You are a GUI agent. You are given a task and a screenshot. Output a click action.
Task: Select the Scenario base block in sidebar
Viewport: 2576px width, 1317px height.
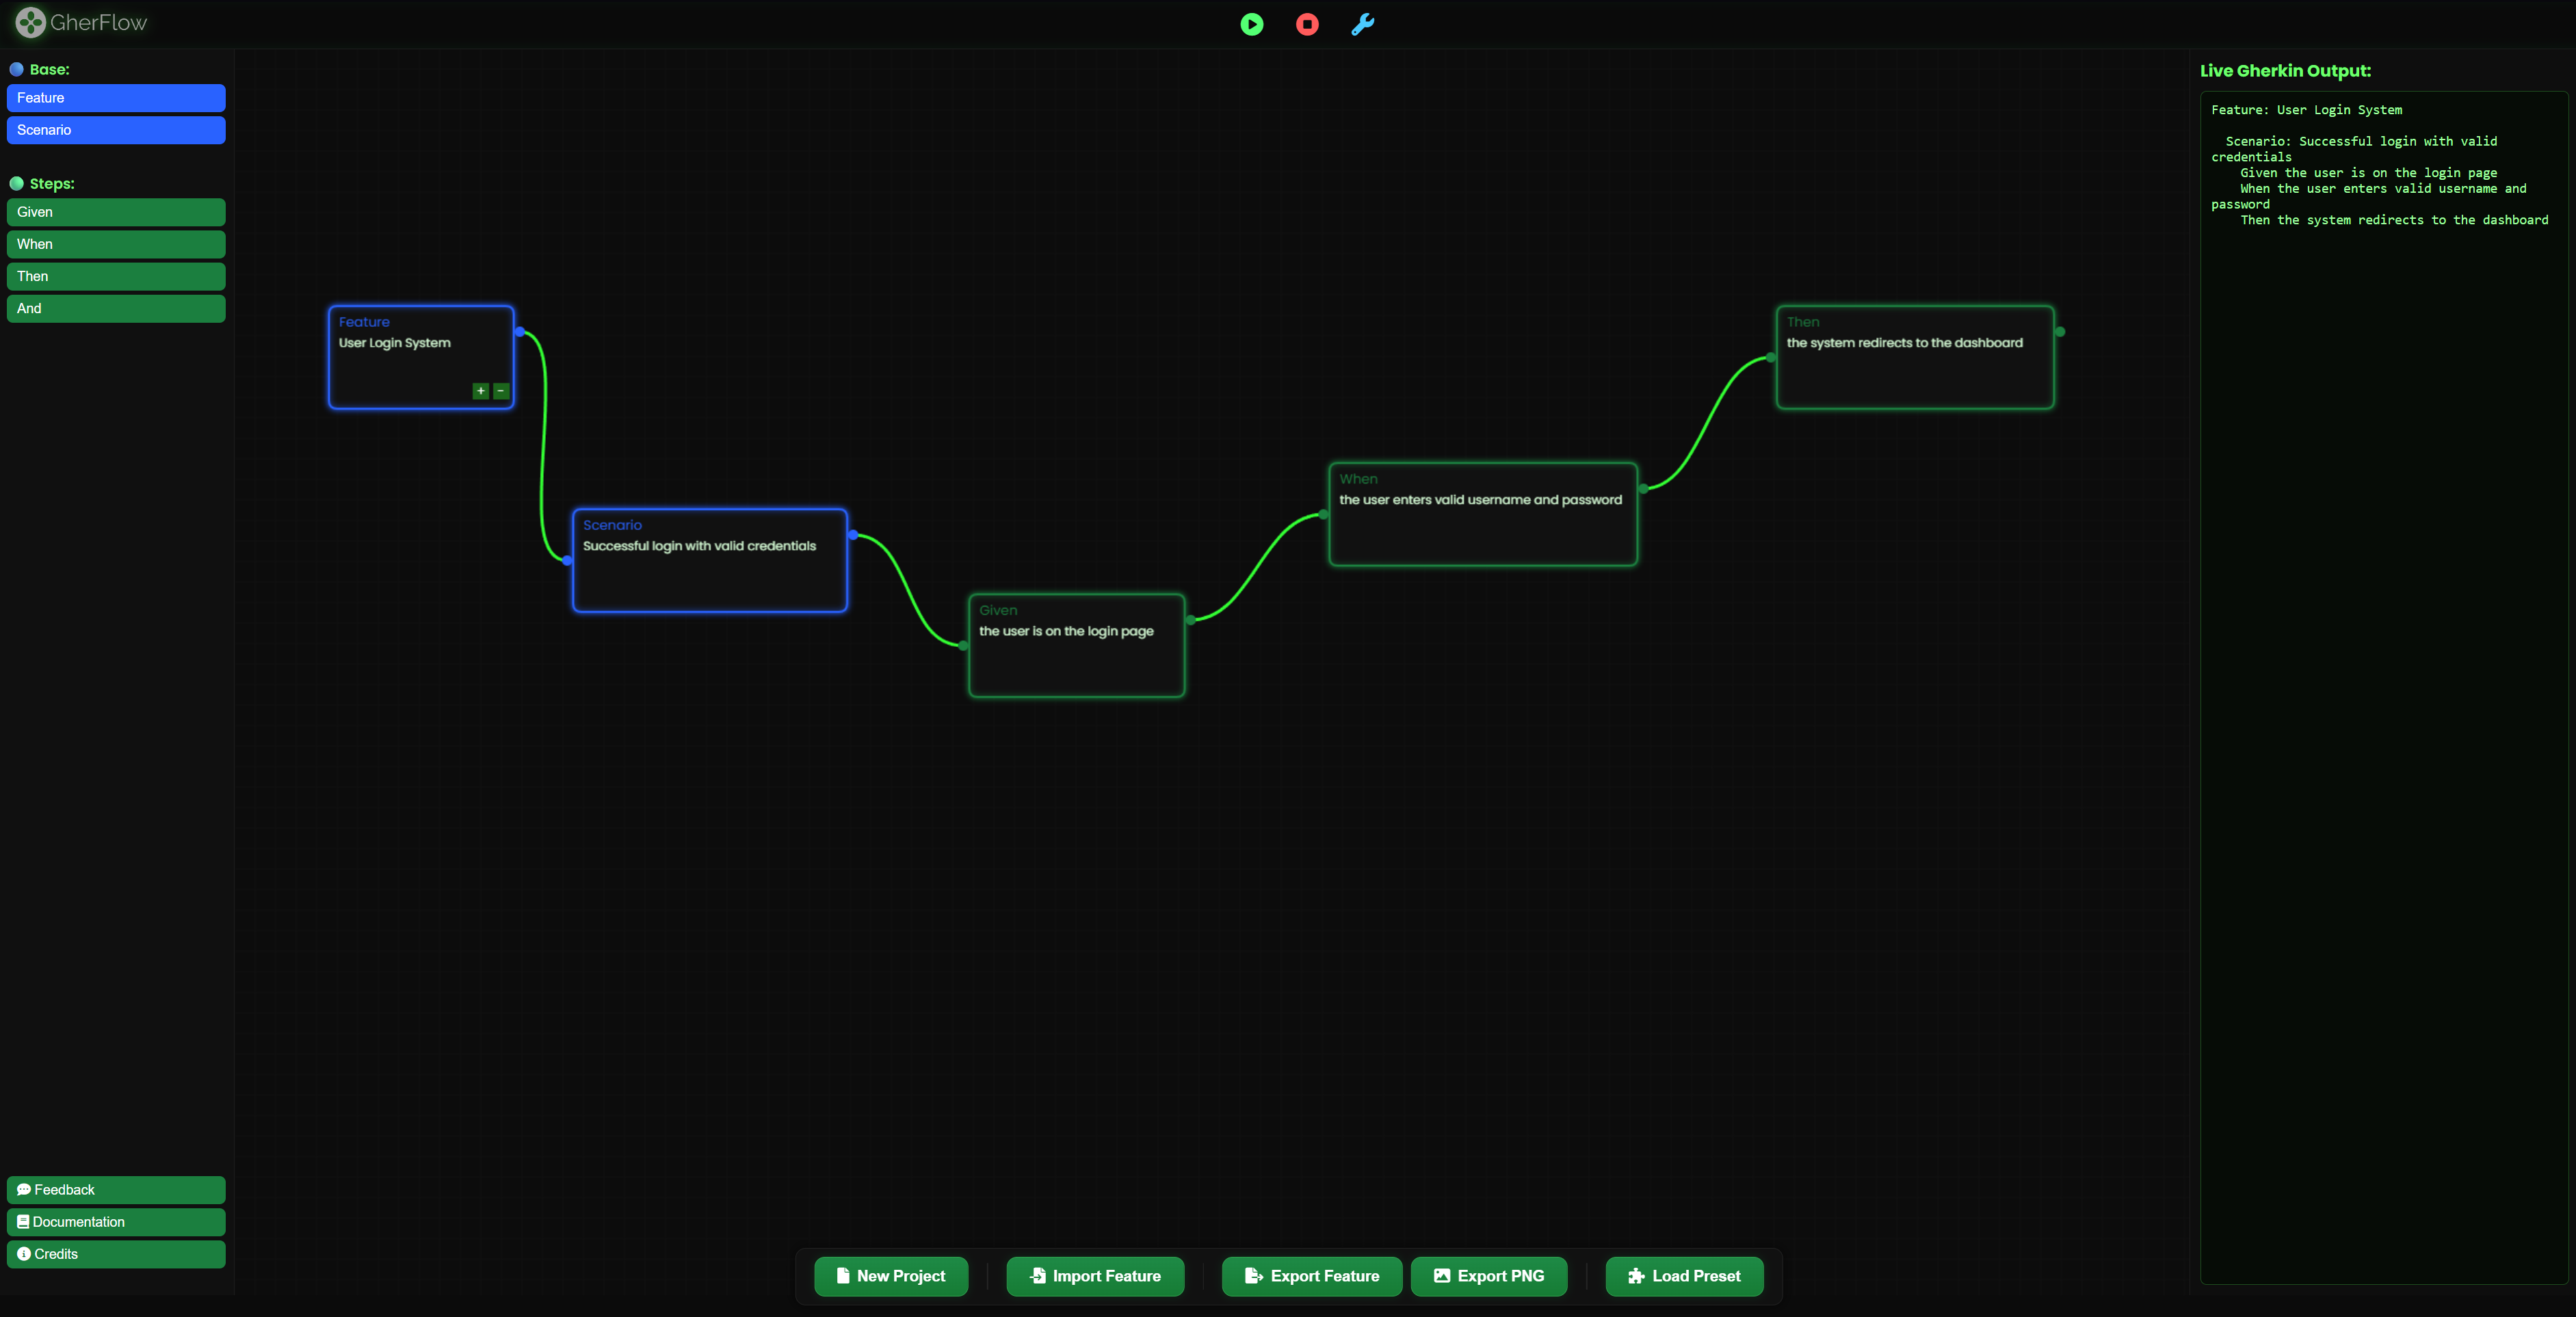(115, 130)
